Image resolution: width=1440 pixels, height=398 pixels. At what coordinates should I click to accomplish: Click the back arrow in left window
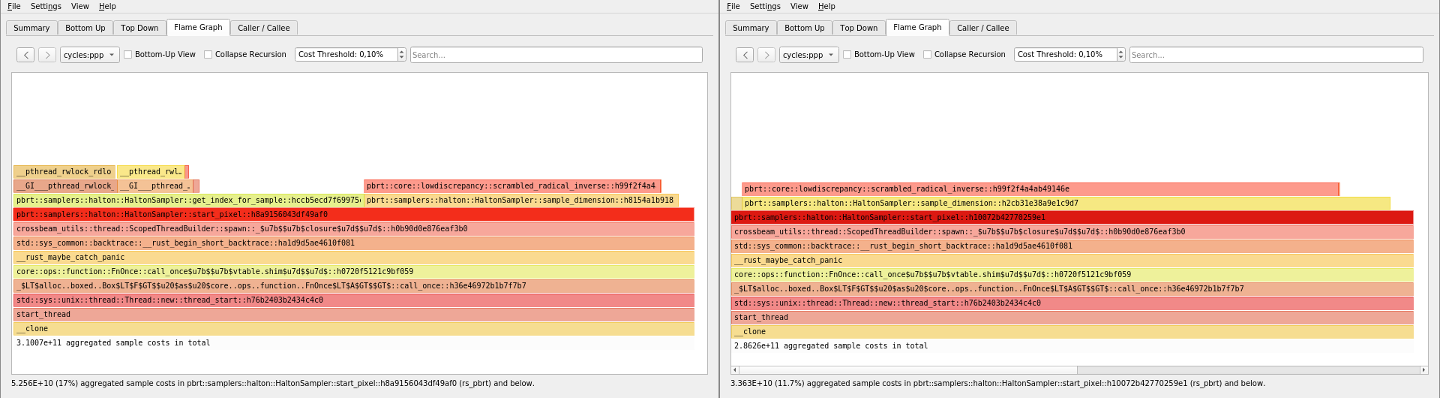(26, 55)
